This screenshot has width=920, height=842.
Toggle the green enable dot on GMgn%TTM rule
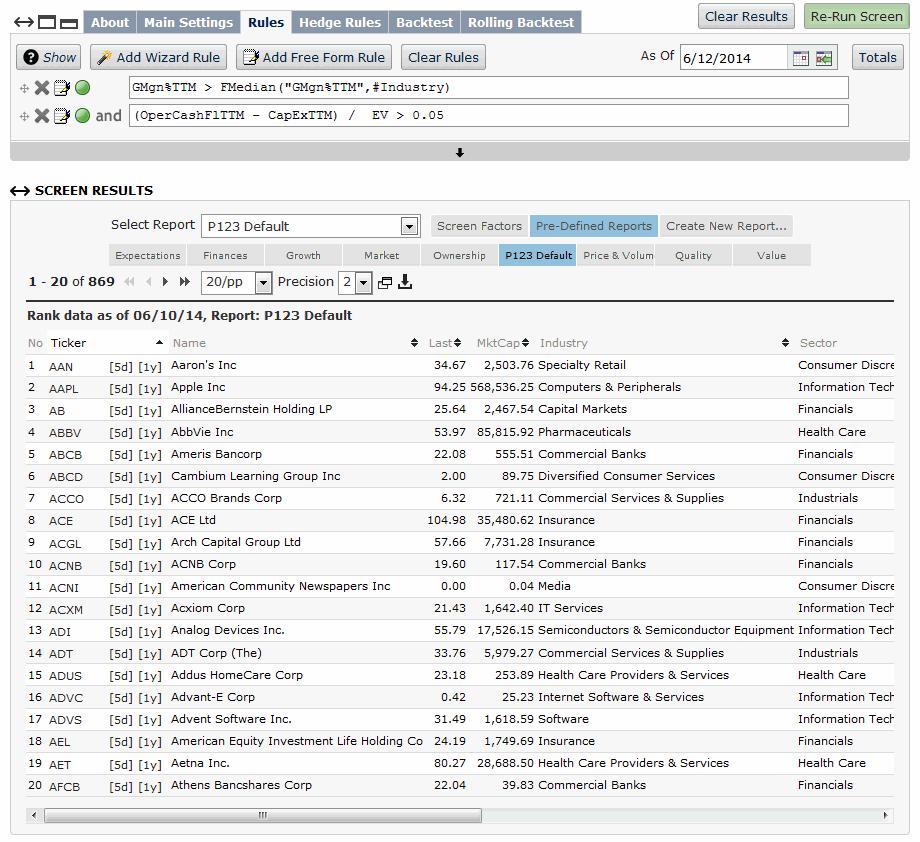tap(83, 88)
